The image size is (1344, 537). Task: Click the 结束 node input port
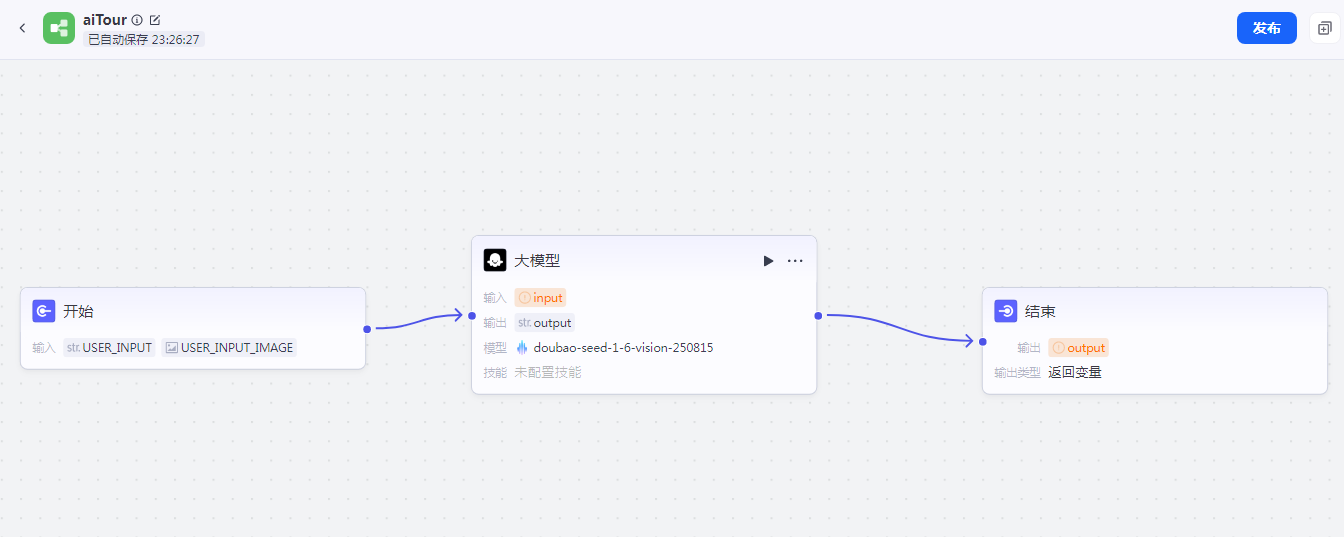(x=982, y=341)
